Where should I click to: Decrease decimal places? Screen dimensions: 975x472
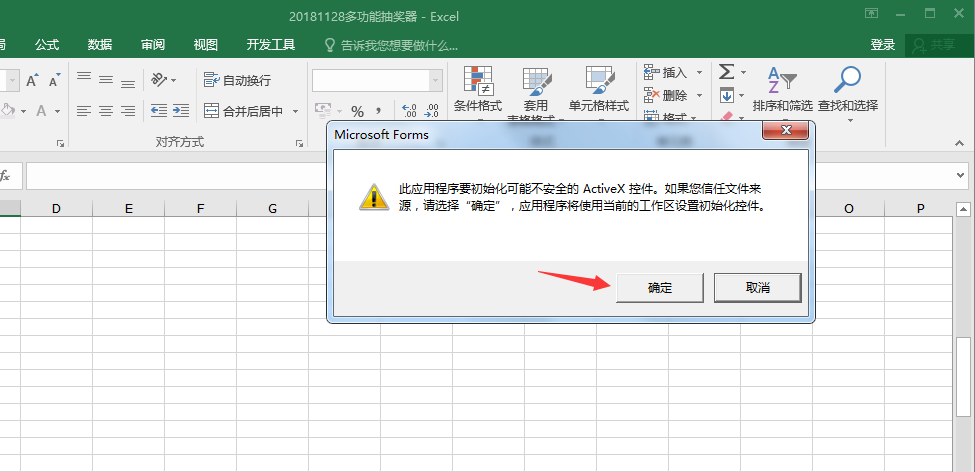pyautogui.click(x=432, y=111)
